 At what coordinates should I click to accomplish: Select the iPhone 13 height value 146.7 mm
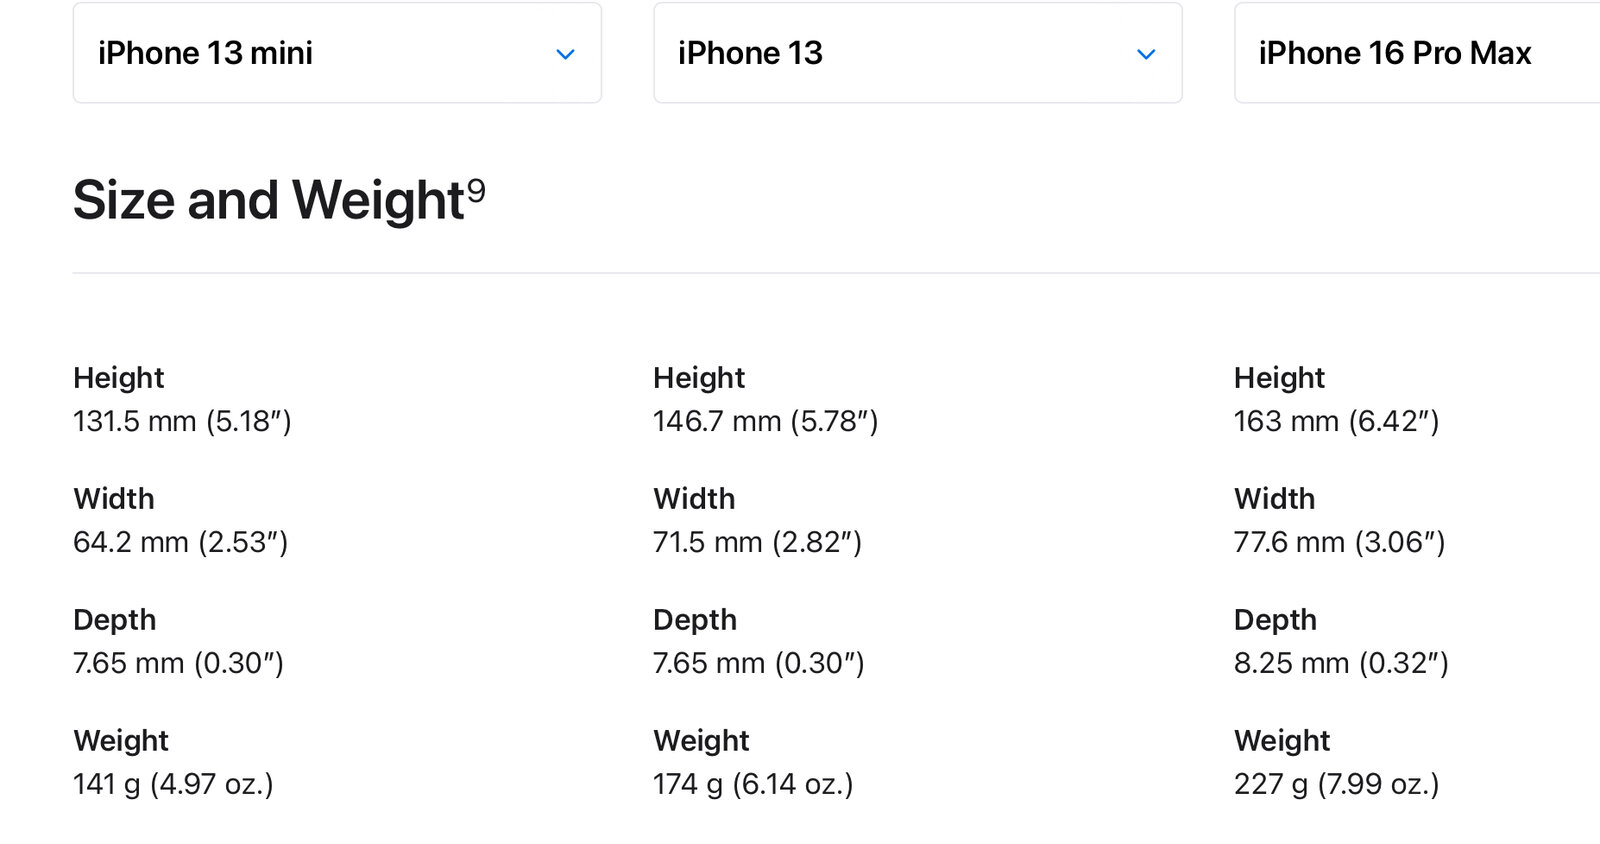click(x=765, y=421)
